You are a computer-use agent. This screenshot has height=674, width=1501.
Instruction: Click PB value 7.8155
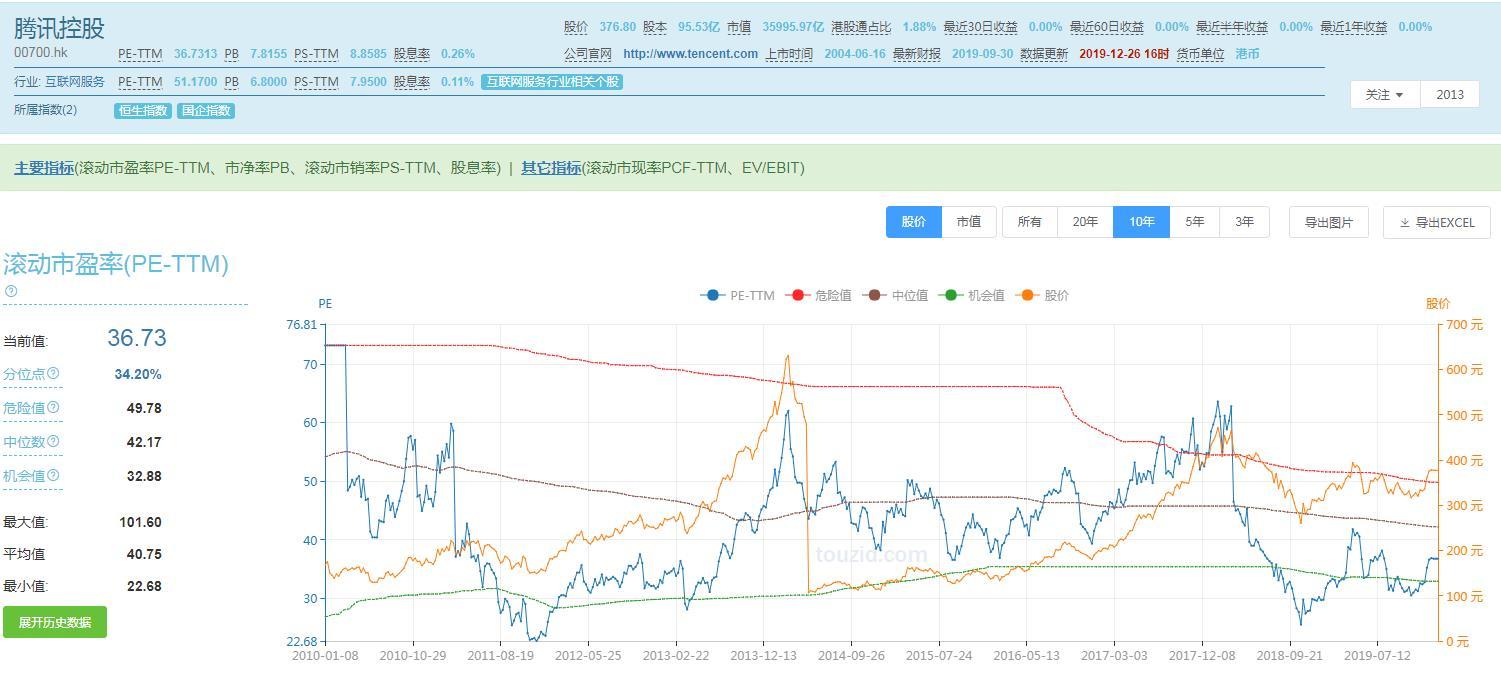pyautogui.click(x=268, y=54)
